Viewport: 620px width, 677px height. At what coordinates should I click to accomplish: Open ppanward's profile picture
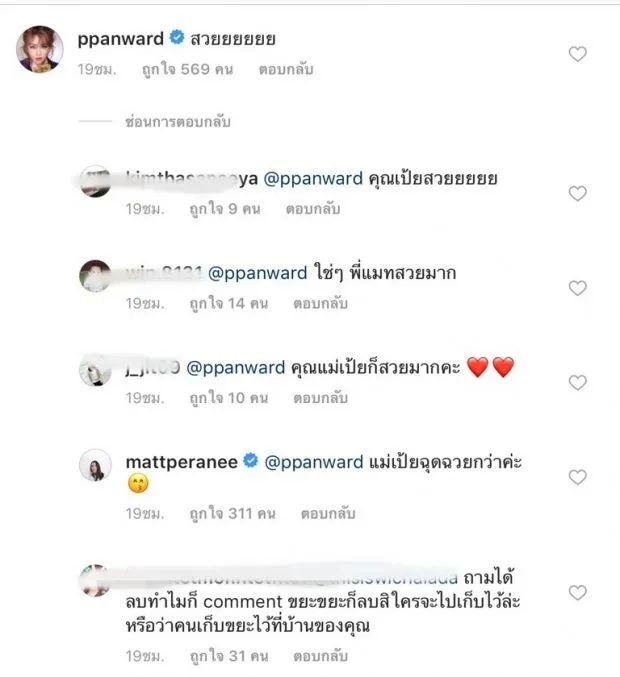(x=40, y=48)
